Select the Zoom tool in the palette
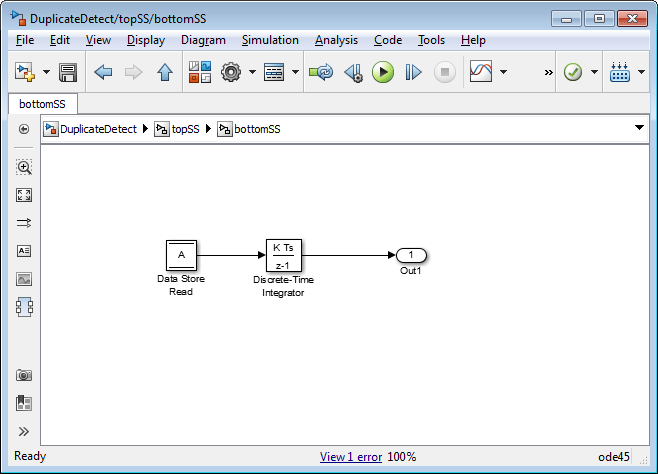 pyautogui.click(x=24, y=167)
